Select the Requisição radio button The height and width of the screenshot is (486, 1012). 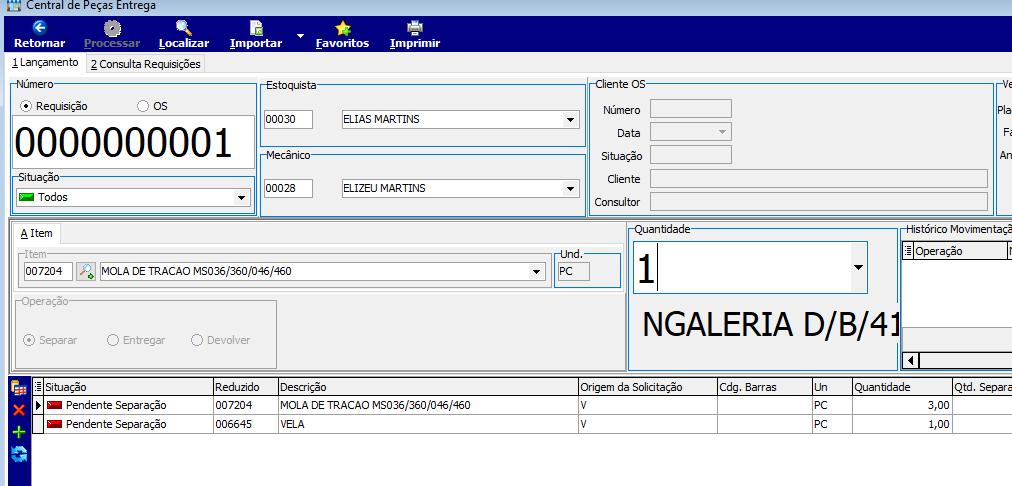coord(26,106)
